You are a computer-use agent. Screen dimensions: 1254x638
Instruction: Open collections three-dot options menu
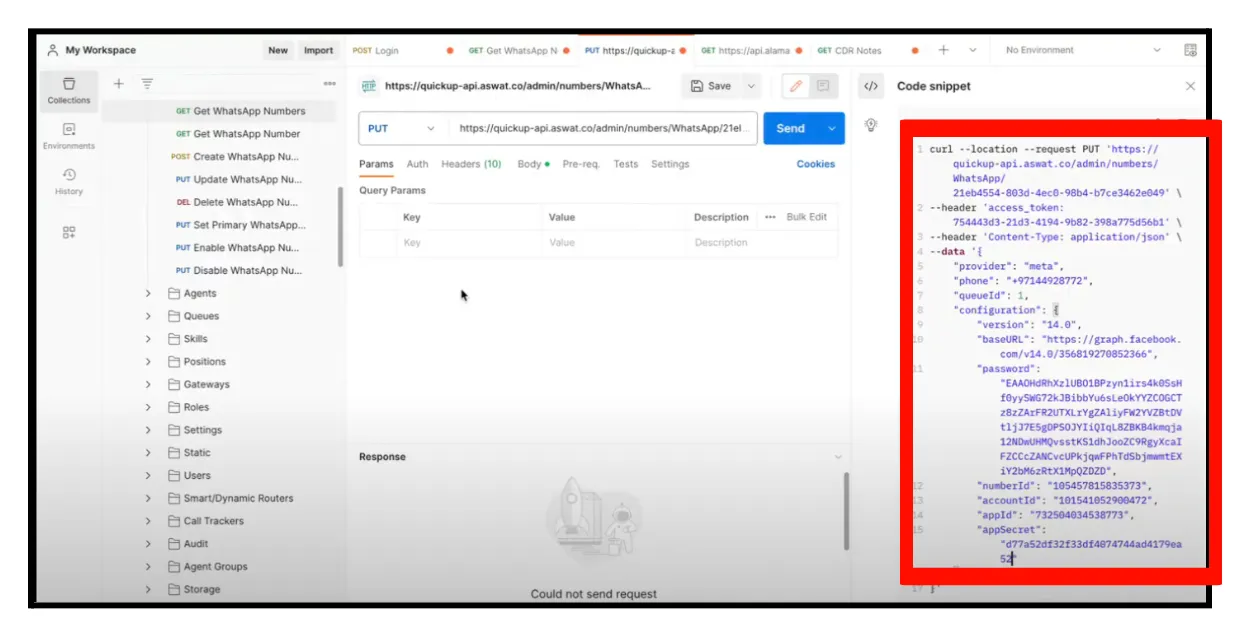pos(330,84)
